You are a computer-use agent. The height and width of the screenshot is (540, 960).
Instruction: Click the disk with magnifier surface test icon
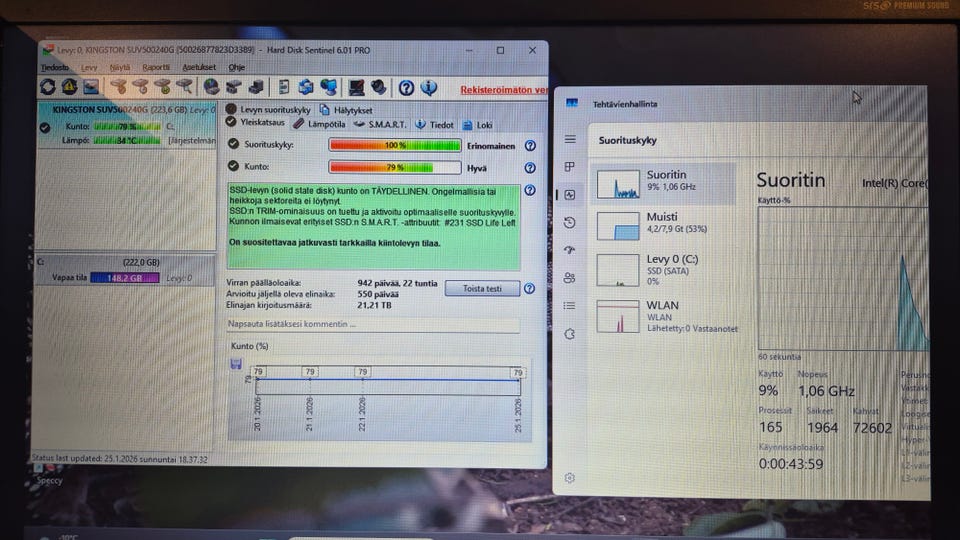(185, 87)
